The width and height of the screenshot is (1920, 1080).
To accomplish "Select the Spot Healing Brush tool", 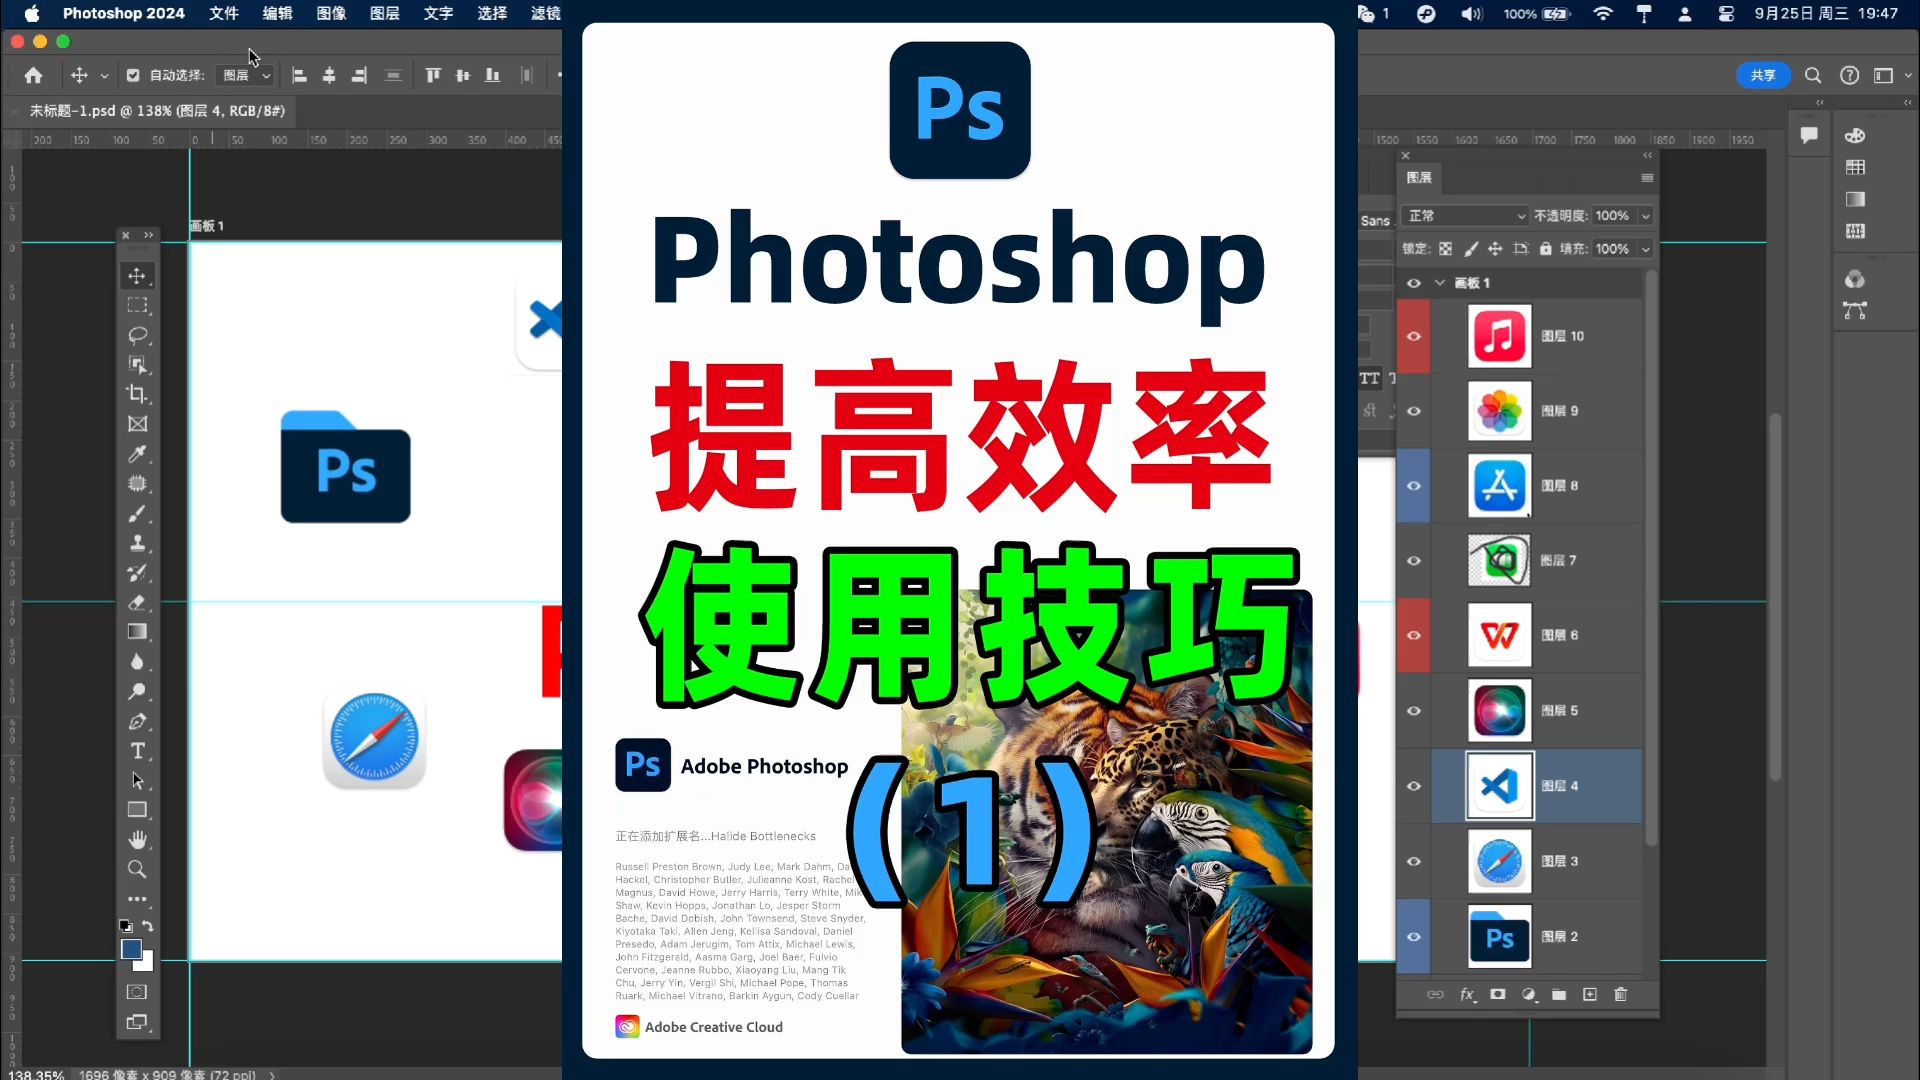I will (137, 484).
